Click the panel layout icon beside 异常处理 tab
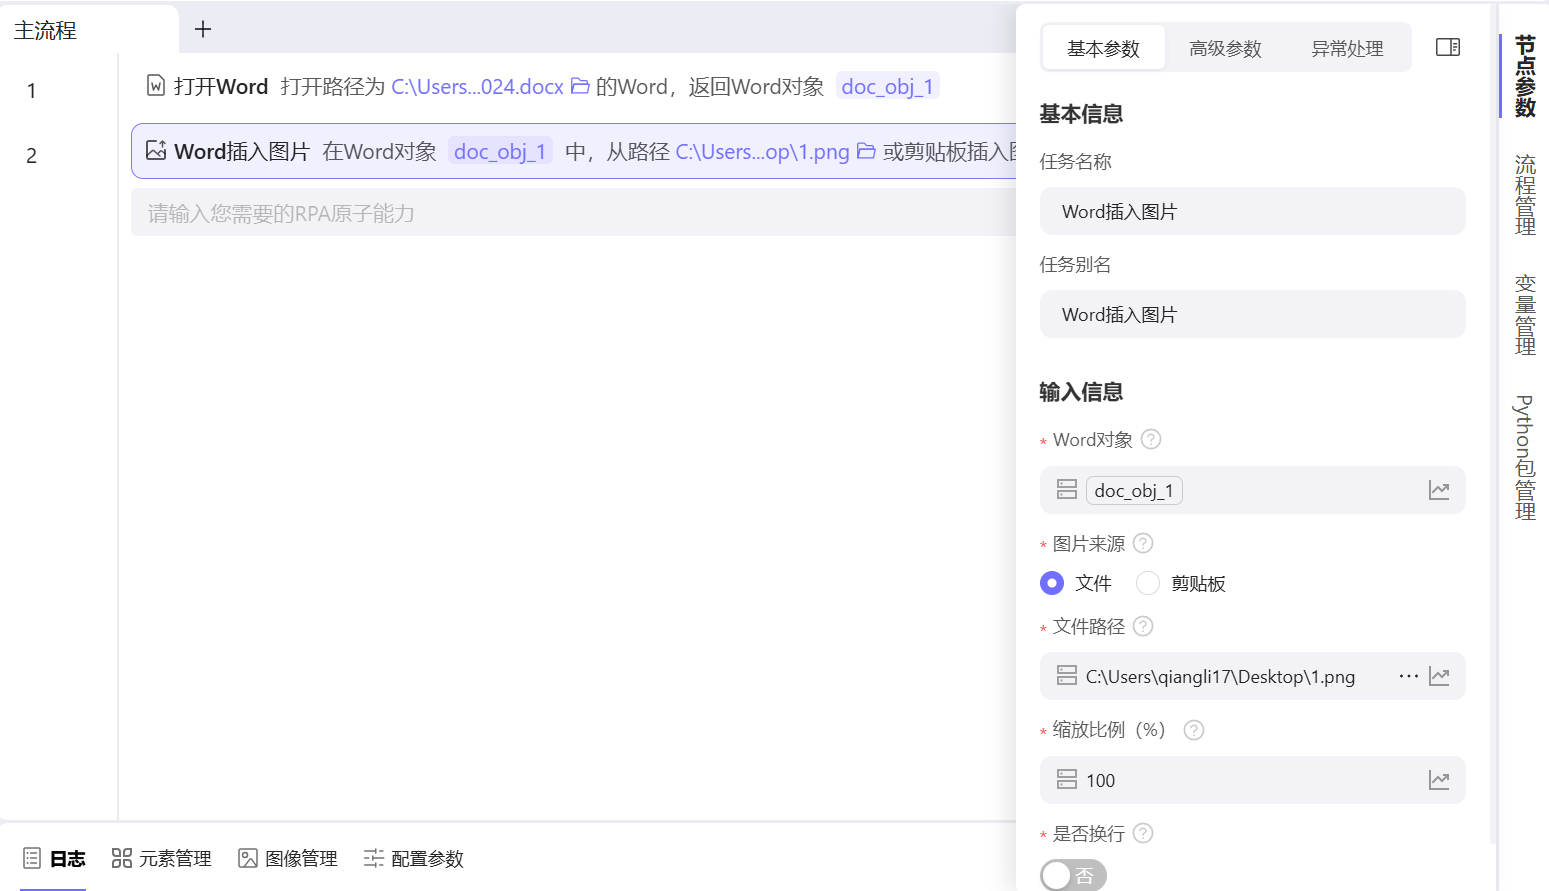 [x=1448, y=46]
